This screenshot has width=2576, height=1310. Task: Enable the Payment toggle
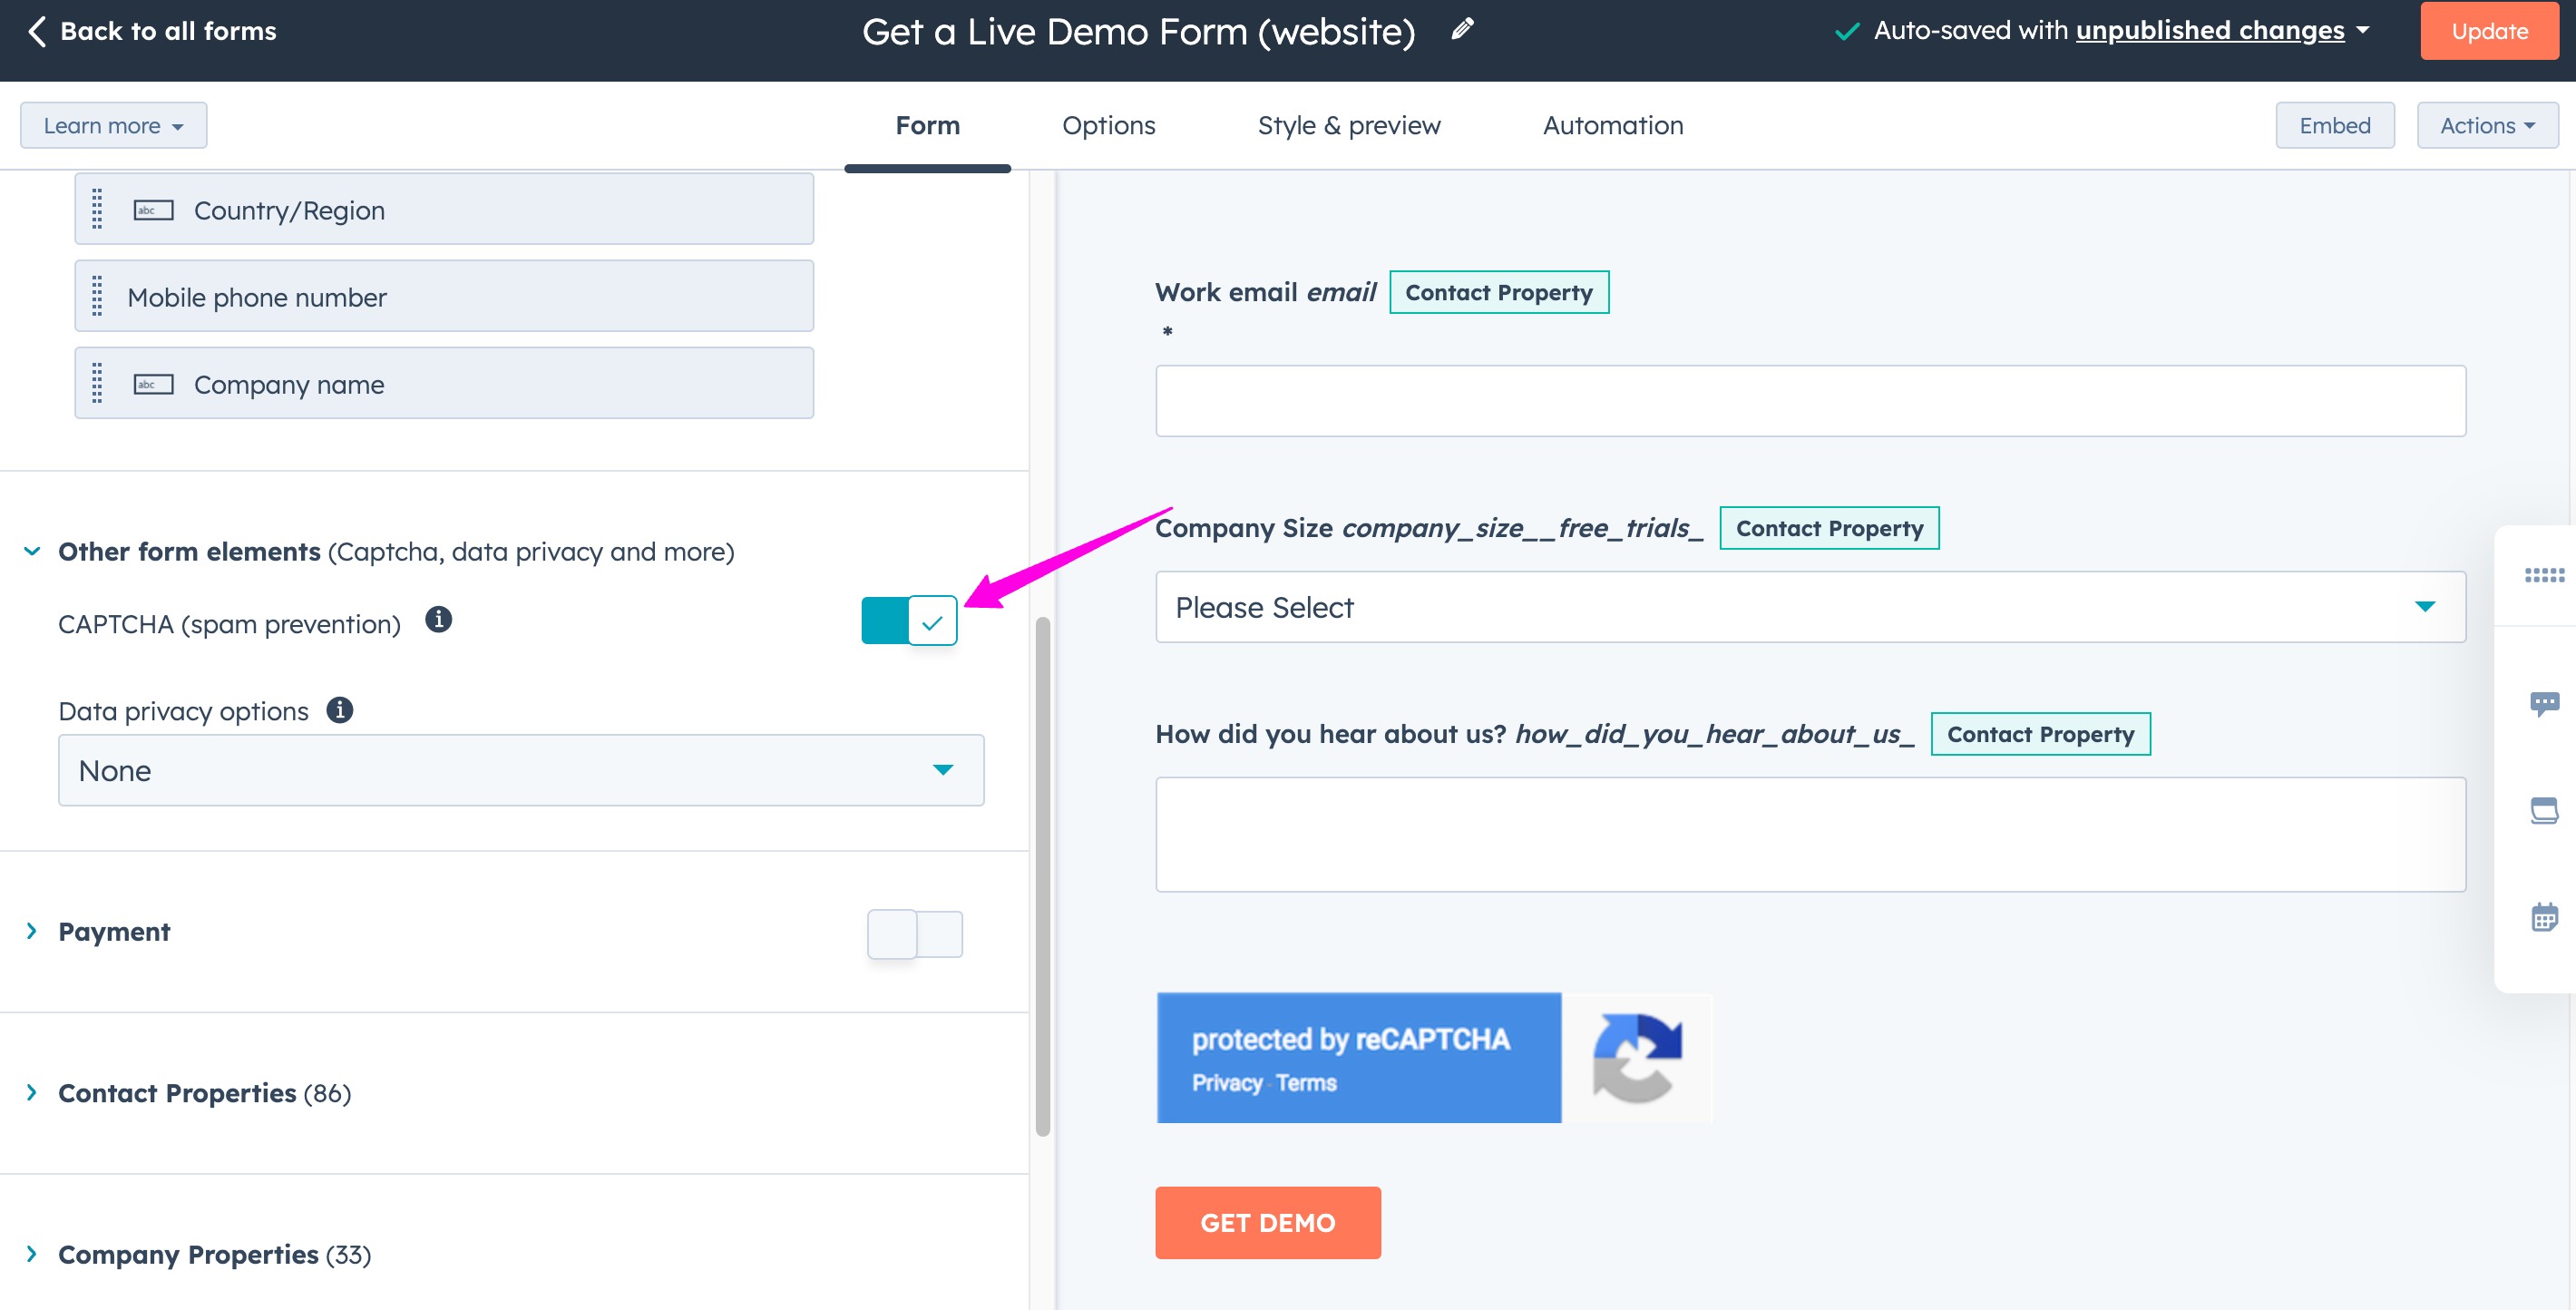[914, 933]
